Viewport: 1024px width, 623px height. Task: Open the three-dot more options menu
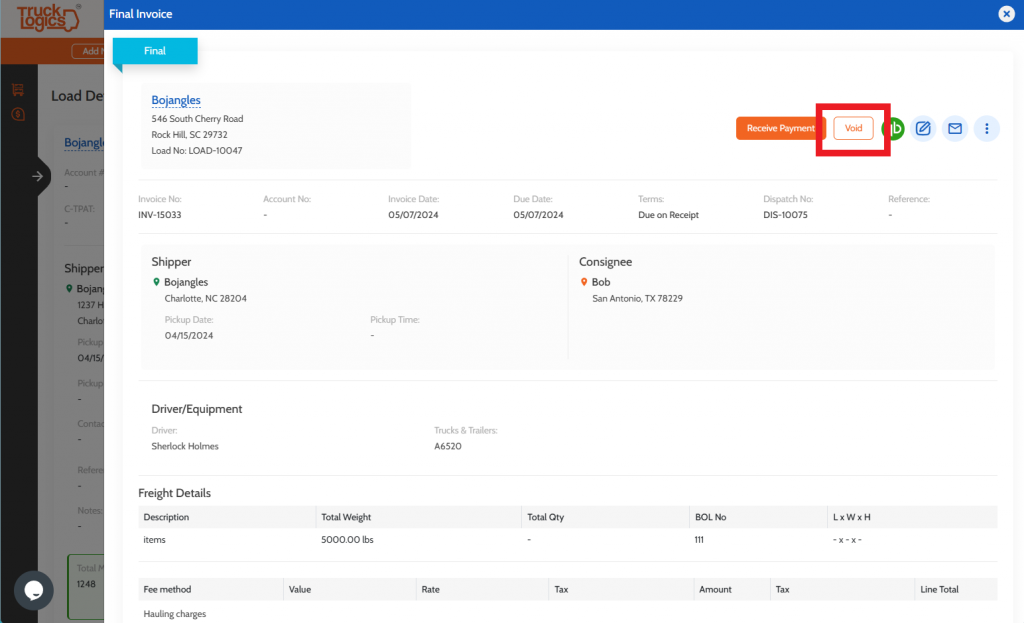(987, 129)
